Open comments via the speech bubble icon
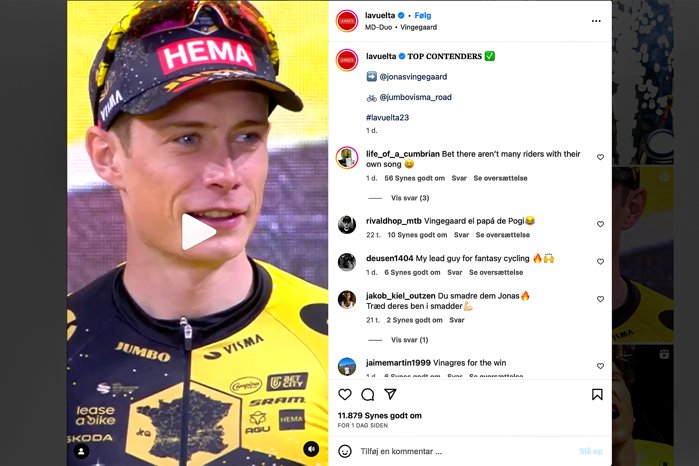This screenshot has width=699, height=466. coord(368,395)
